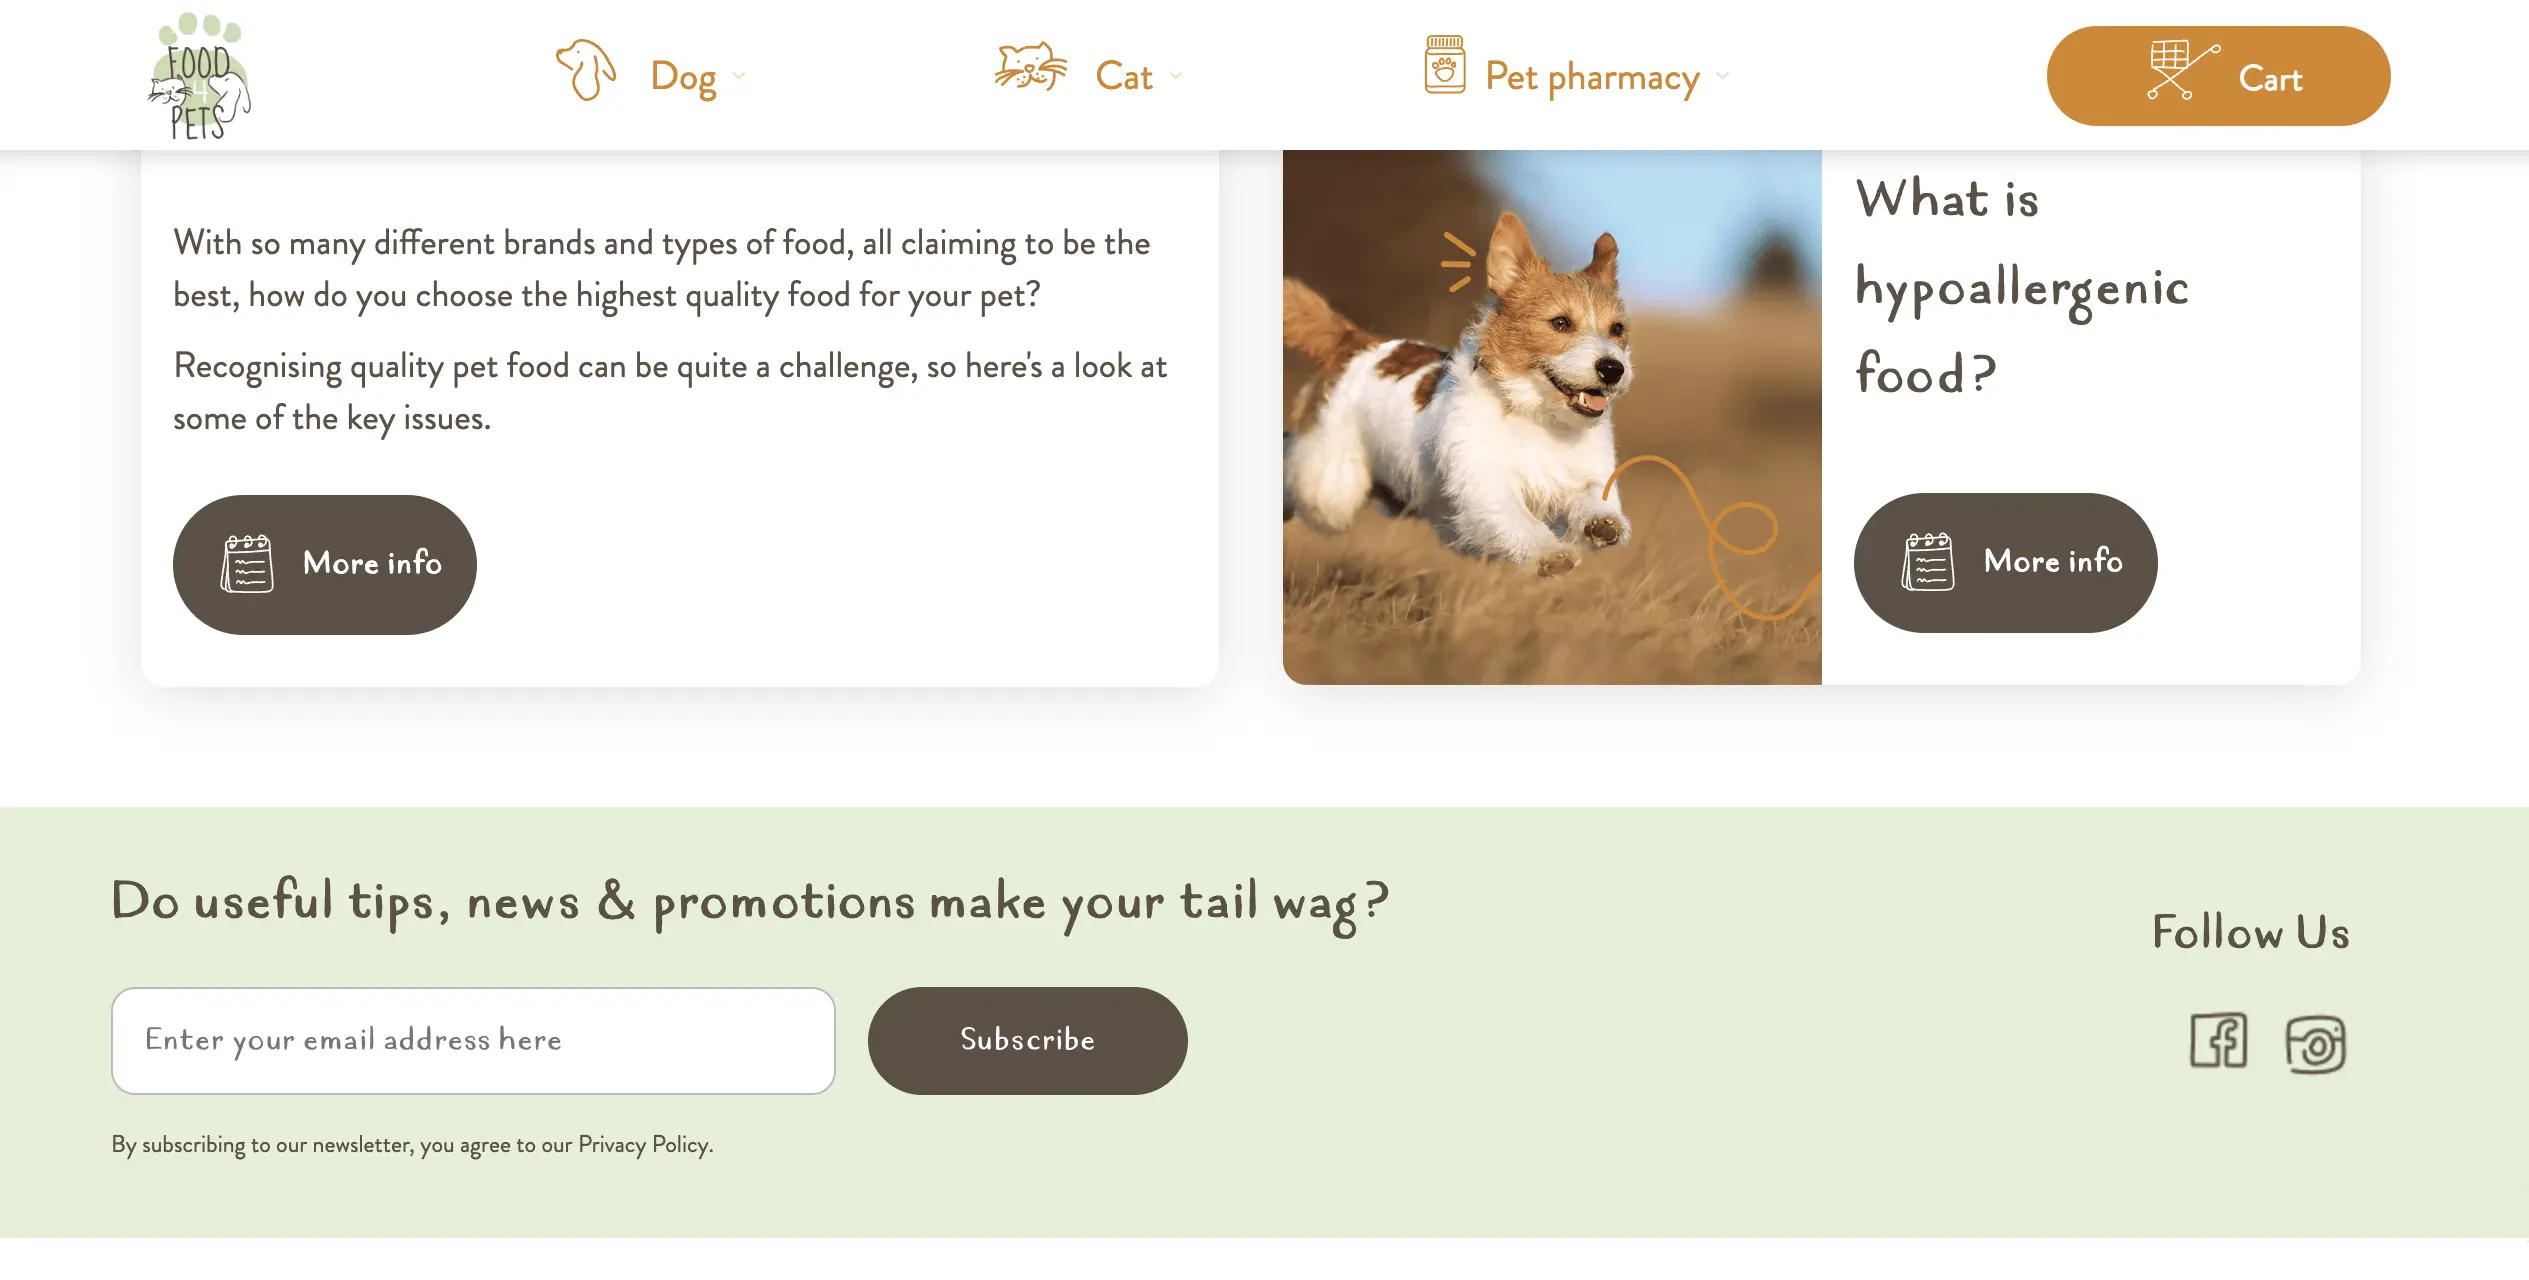Image resolution: width=2529 pixels, height=1280 pixels.
Task: Click the notepad icon in quality food More info
Action: [x=247, y=564]
